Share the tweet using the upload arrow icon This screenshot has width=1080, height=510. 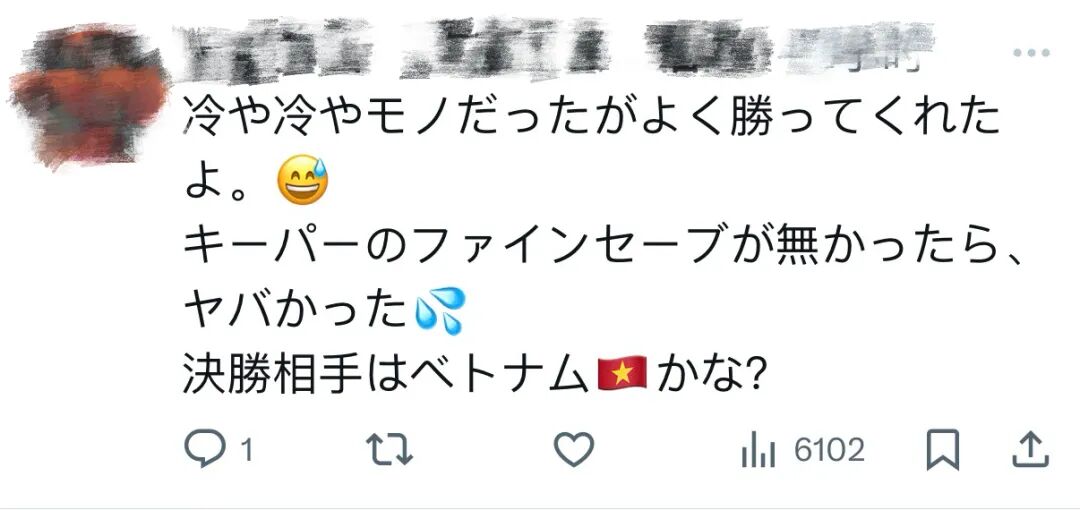point(1030,449)
